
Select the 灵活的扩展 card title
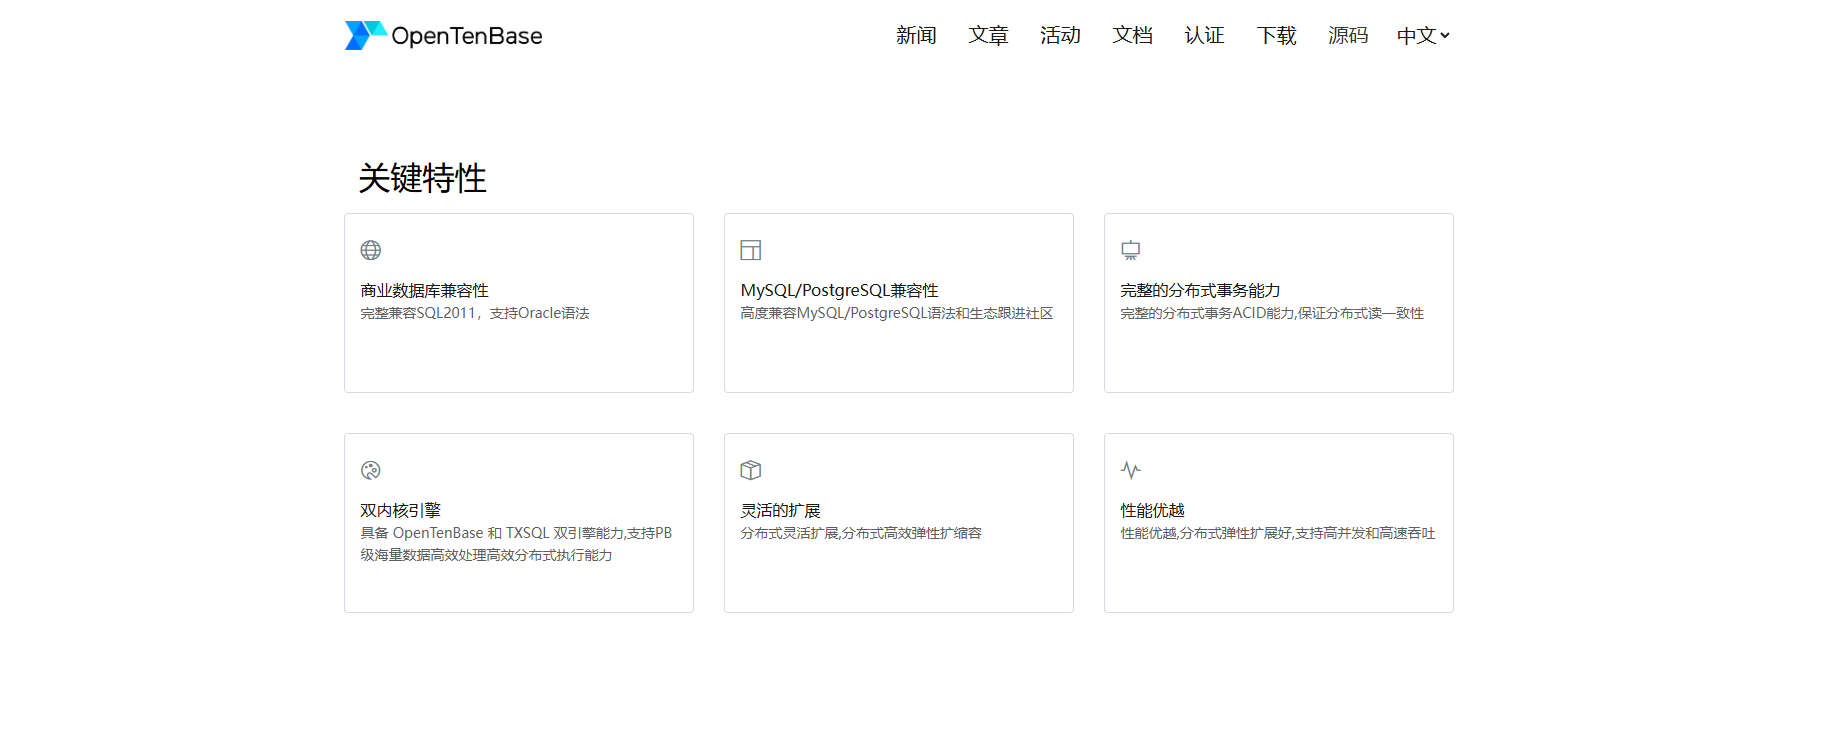(780, 510)
